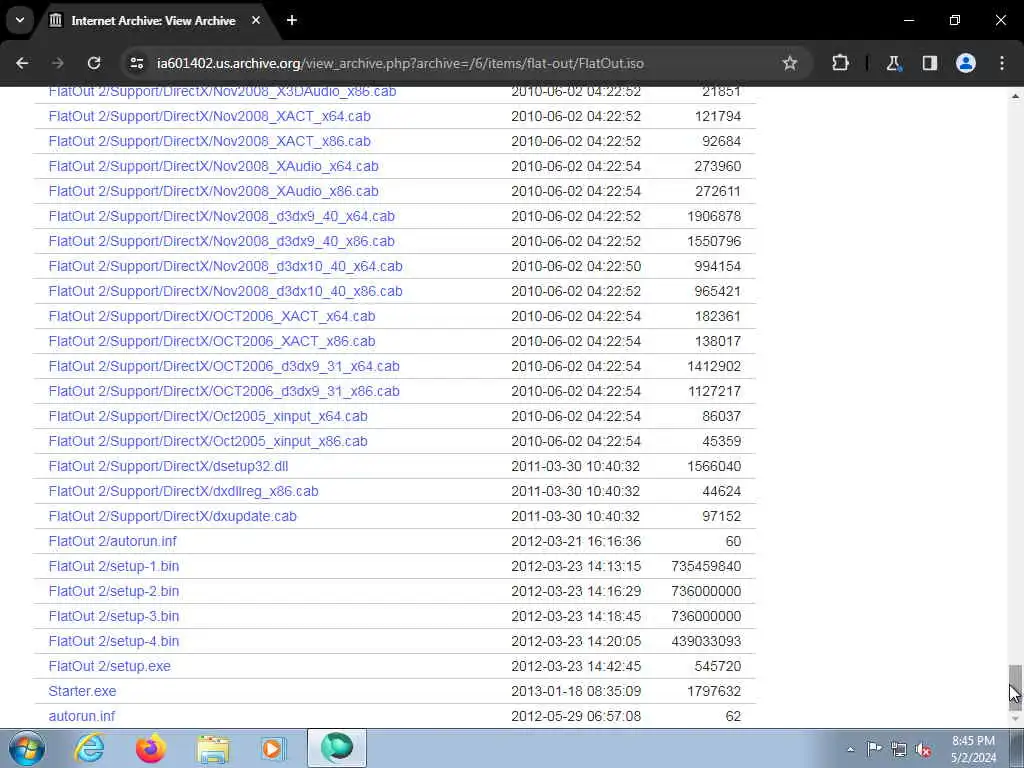Click the size value 1566040

click(714, 466)
